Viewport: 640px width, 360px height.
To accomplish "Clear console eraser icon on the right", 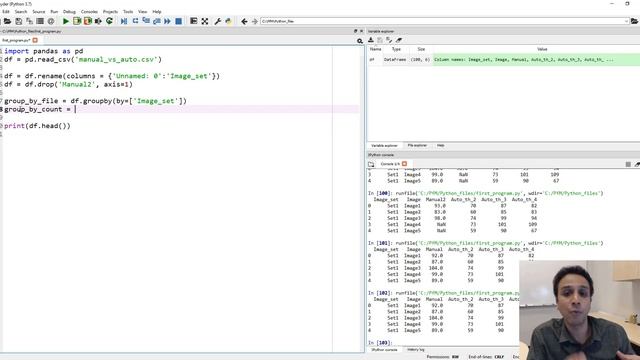I will tap(637, 164).
